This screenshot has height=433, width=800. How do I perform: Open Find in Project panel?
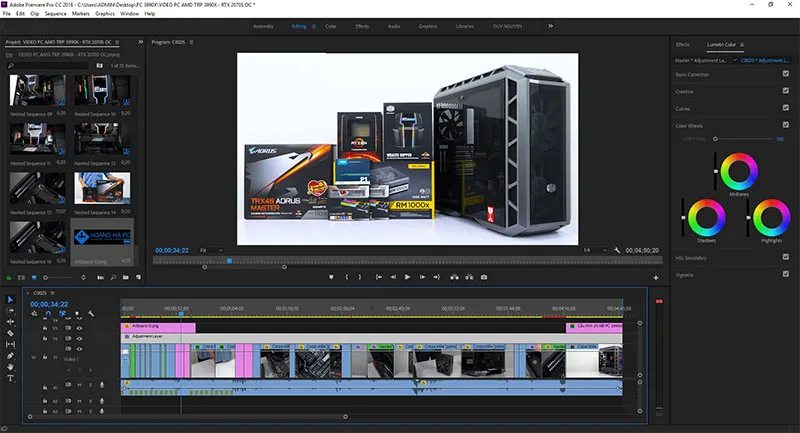pos(113,277)
